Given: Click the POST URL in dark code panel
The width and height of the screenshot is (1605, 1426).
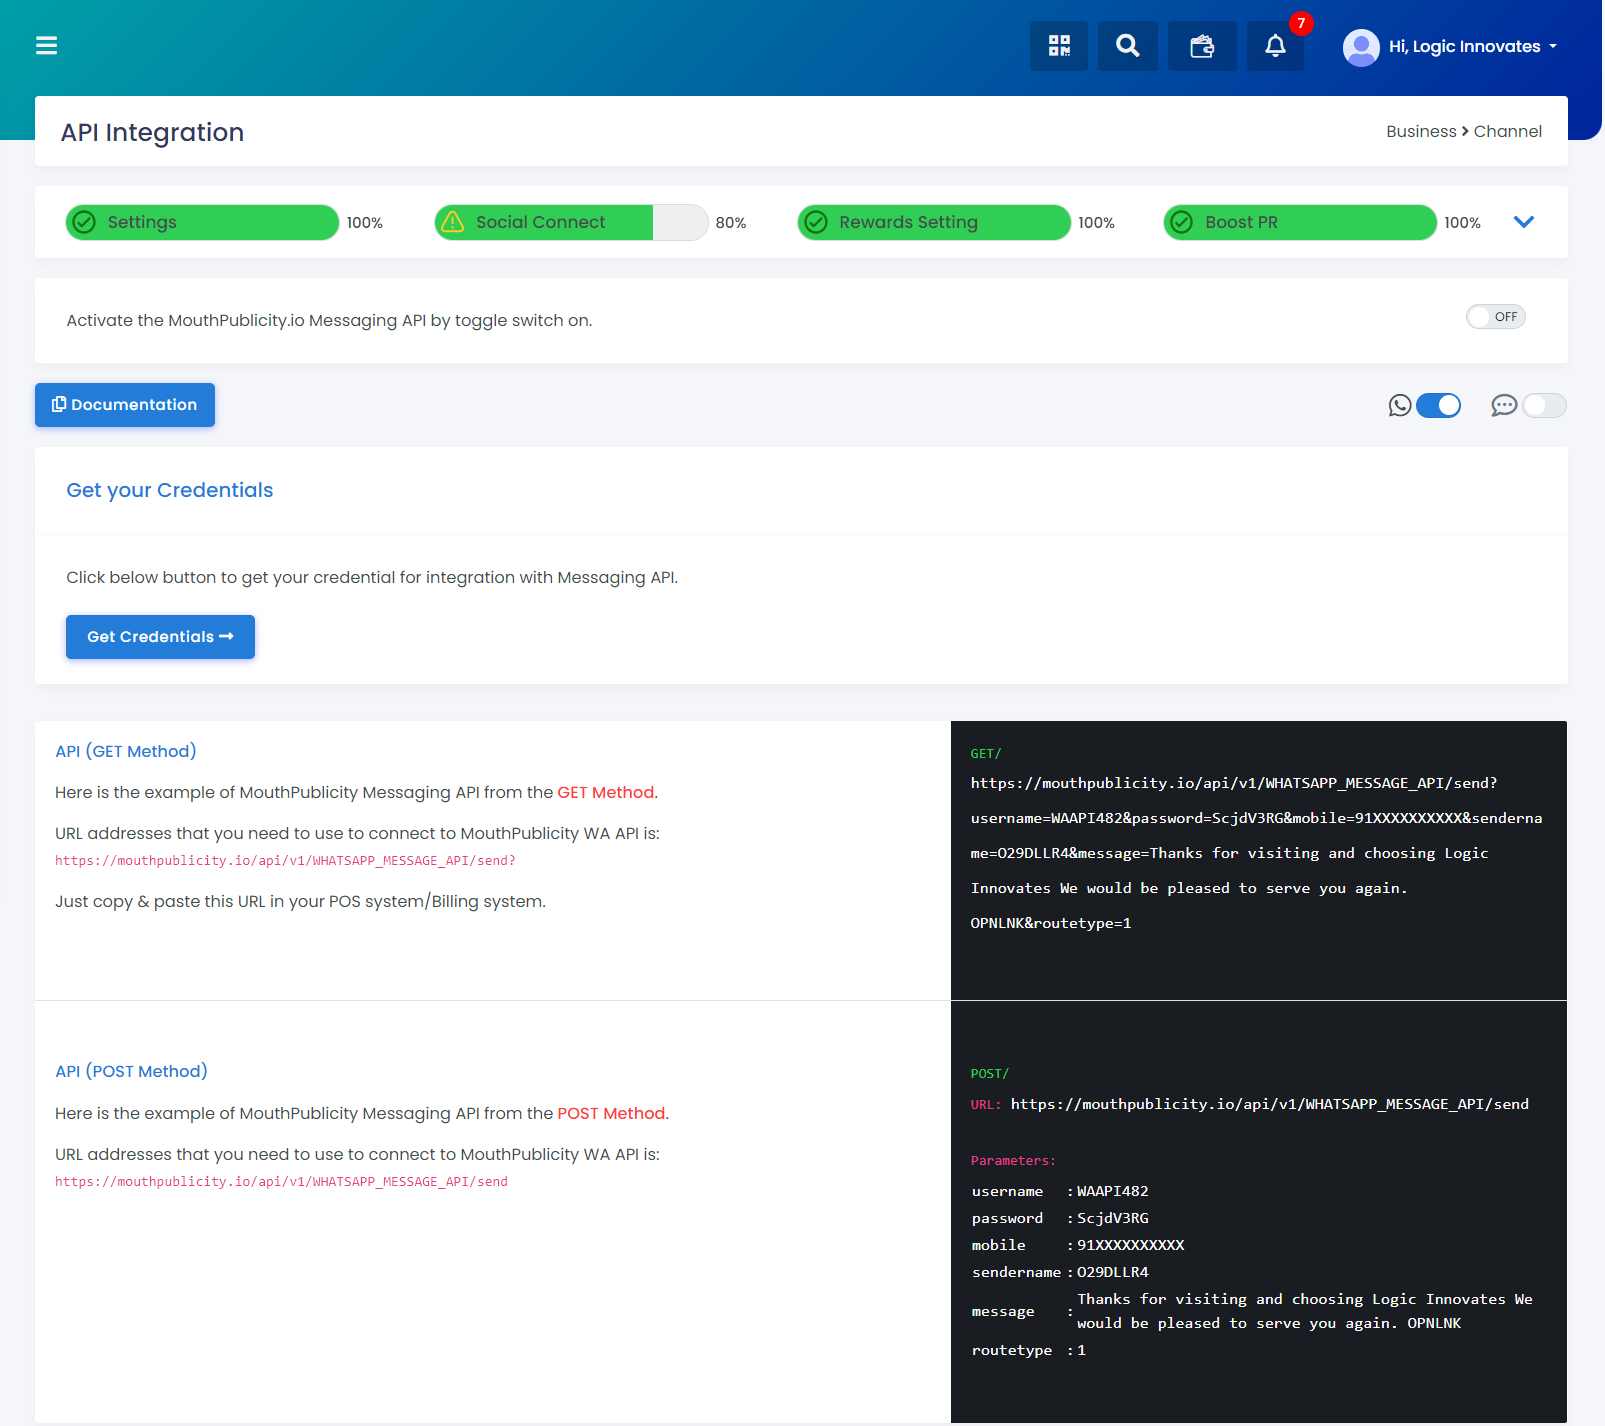Looking at the screenshot, I should point(1270,1104).
